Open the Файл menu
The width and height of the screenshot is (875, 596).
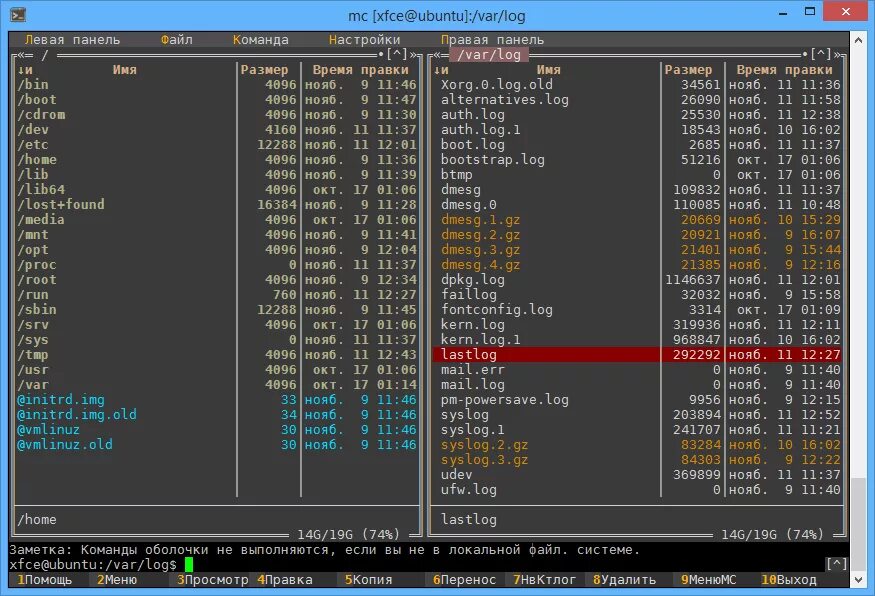[x=177, y=40]
